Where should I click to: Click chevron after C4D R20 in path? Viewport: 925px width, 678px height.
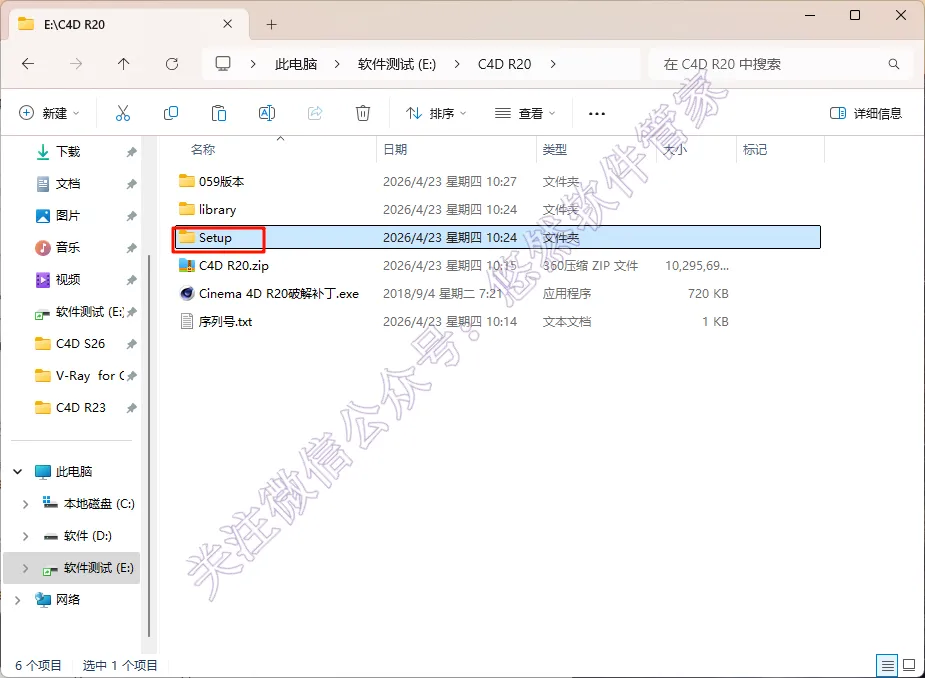pos(553,64)
